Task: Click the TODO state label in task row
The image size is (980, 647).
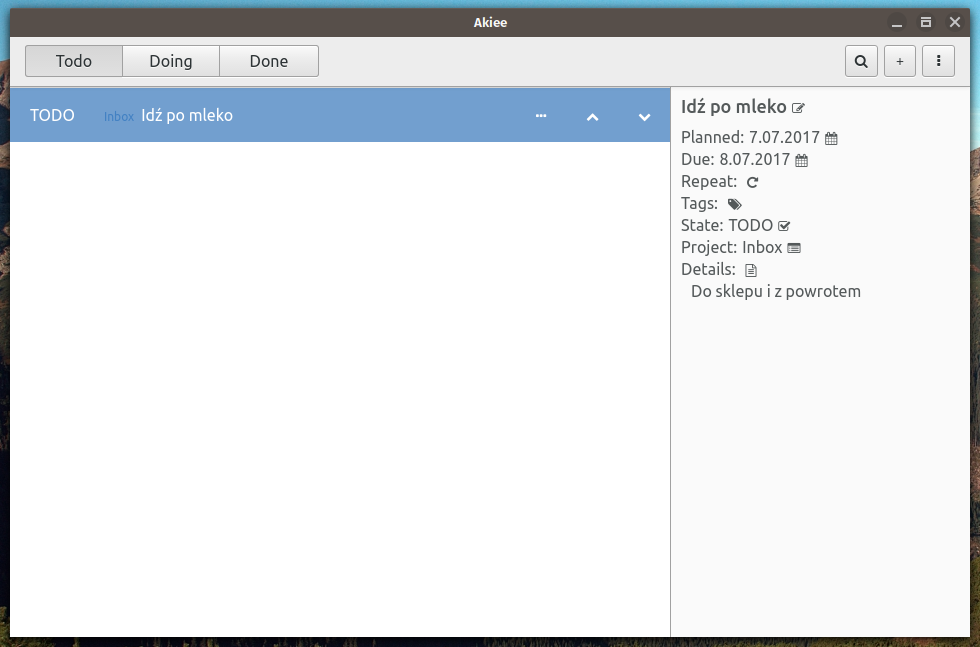Action: point(52,116)
